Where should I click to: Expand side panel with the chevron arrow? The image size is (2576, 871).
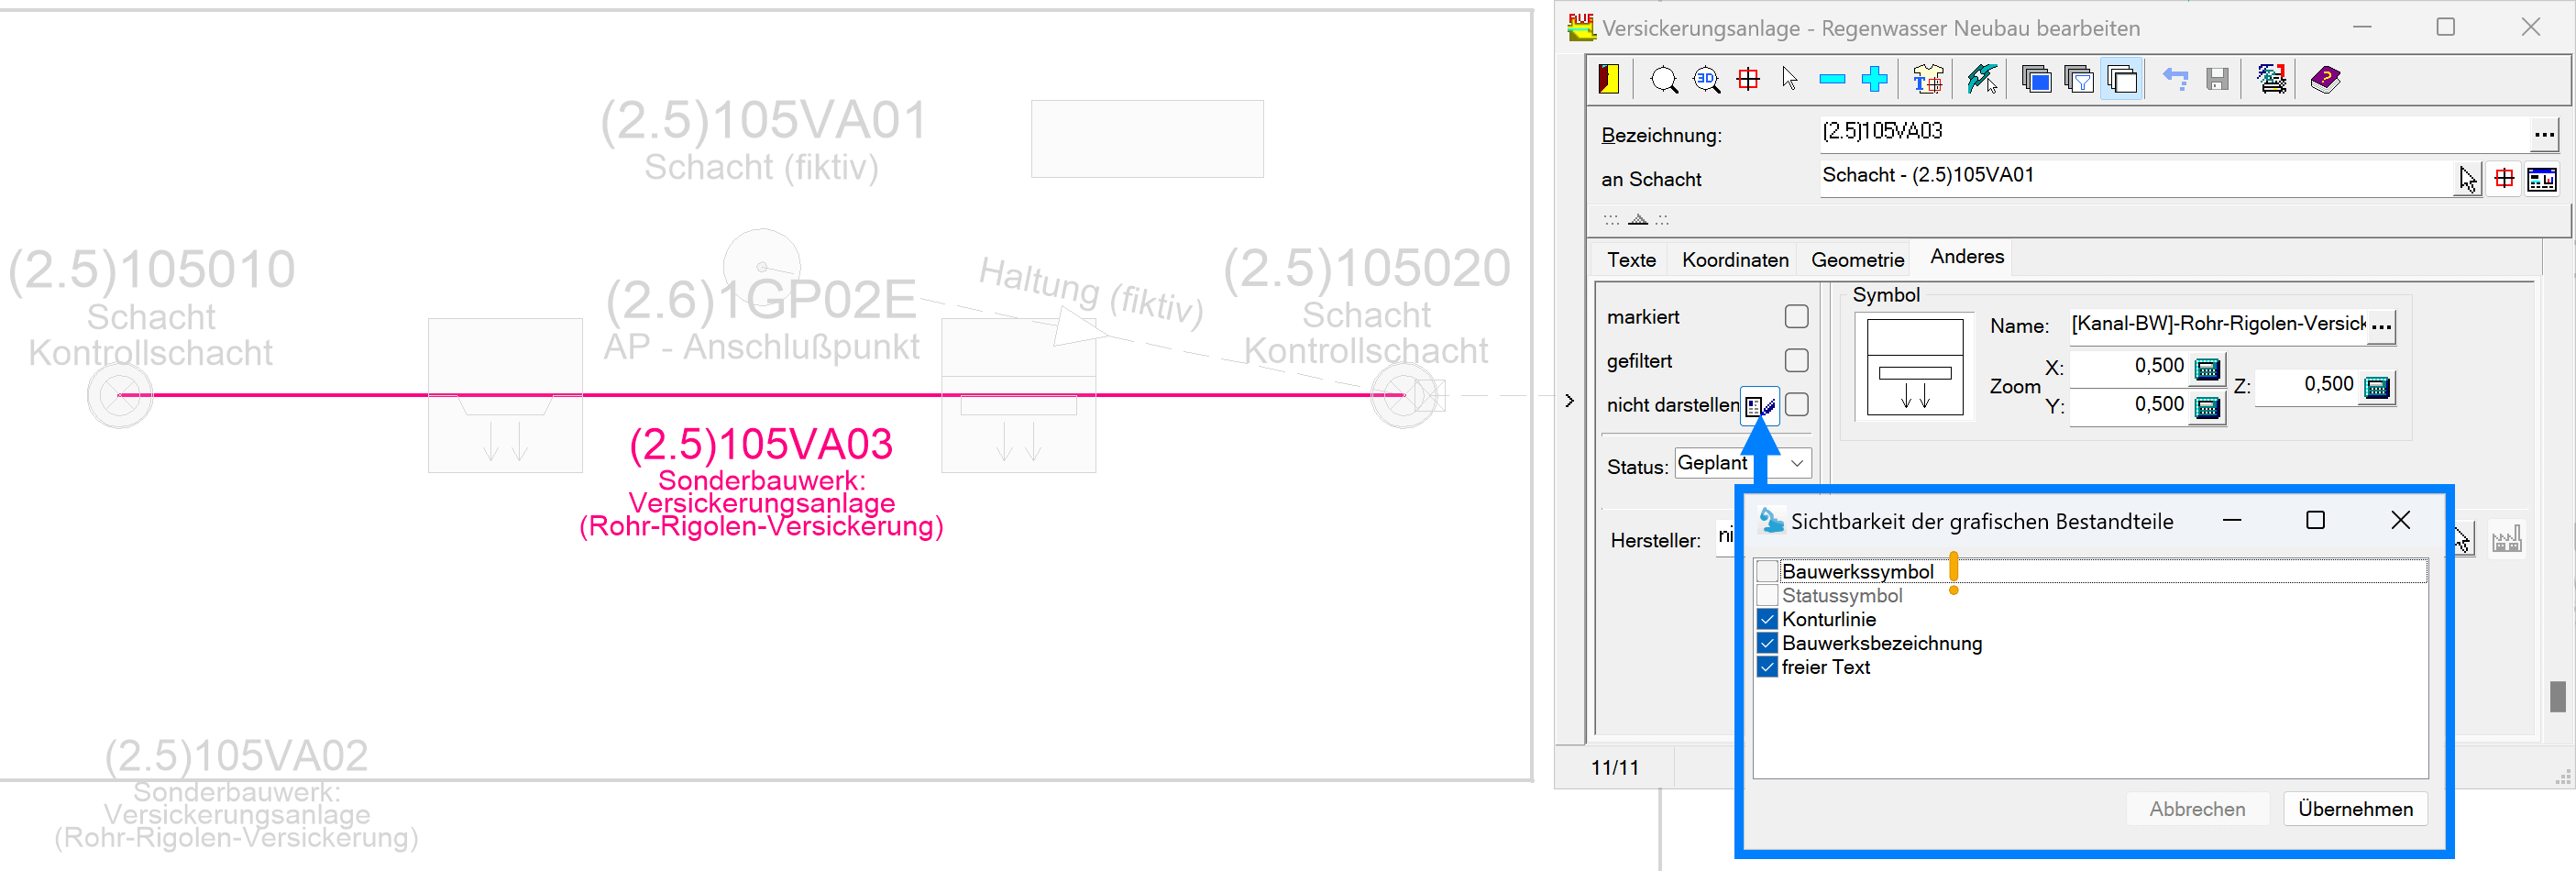point(1569,401)
